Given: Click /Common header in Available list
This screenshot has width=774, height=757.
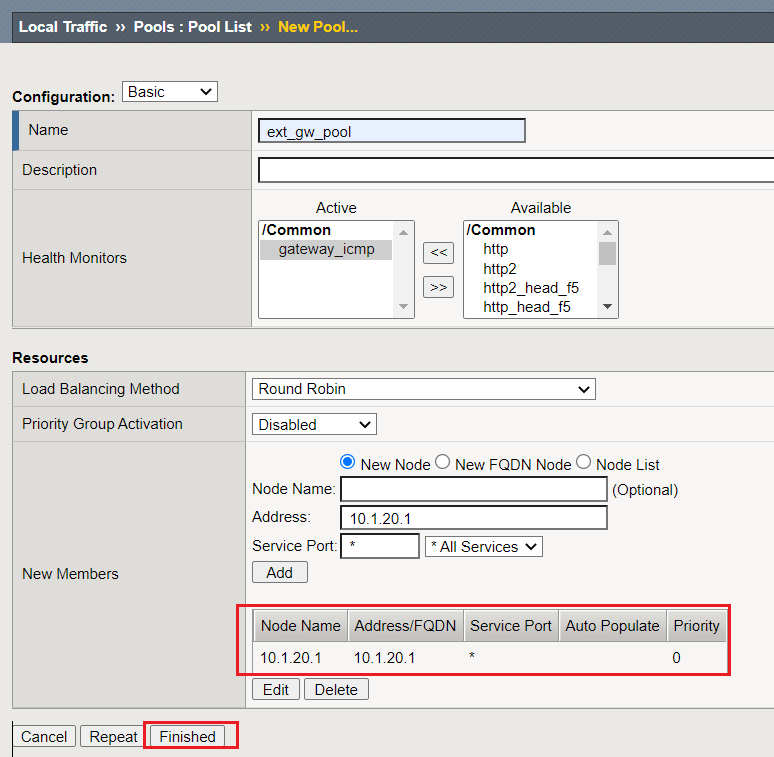Looking at the screenshot, I should [x=501, y=230].
